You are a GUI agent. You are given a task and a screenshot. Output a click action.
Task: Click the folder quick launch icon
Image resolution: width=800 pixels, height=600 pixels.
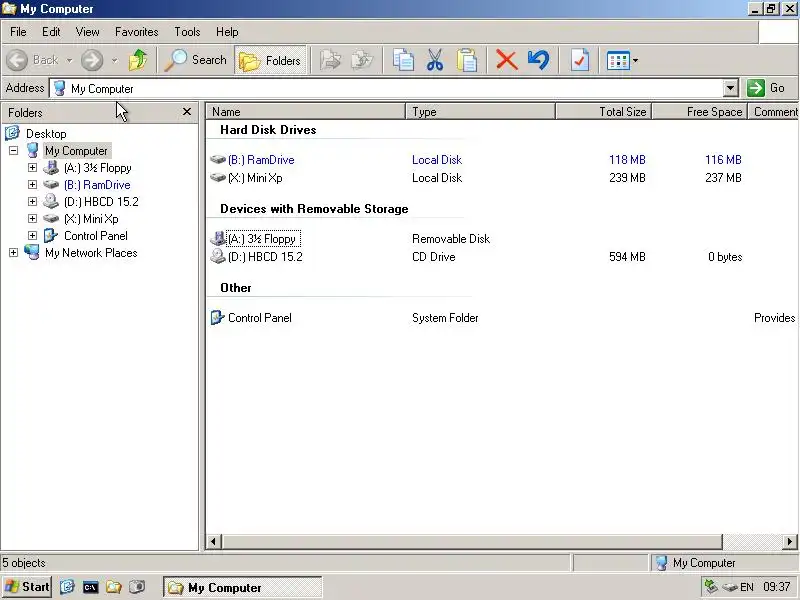(x=113, y=587)
